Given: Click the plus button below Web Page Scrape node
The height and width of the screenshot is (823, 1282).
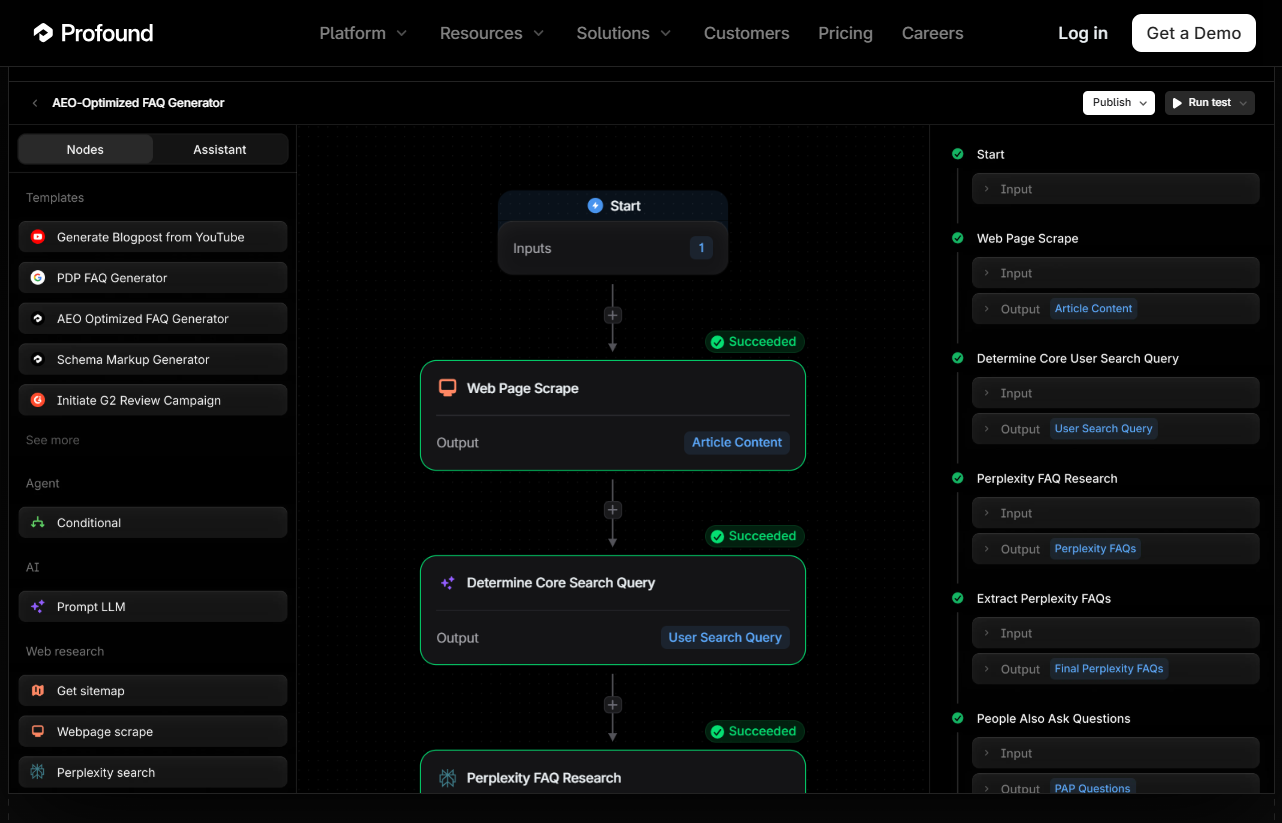Looking at the screenshot, I should coord(613,510).
